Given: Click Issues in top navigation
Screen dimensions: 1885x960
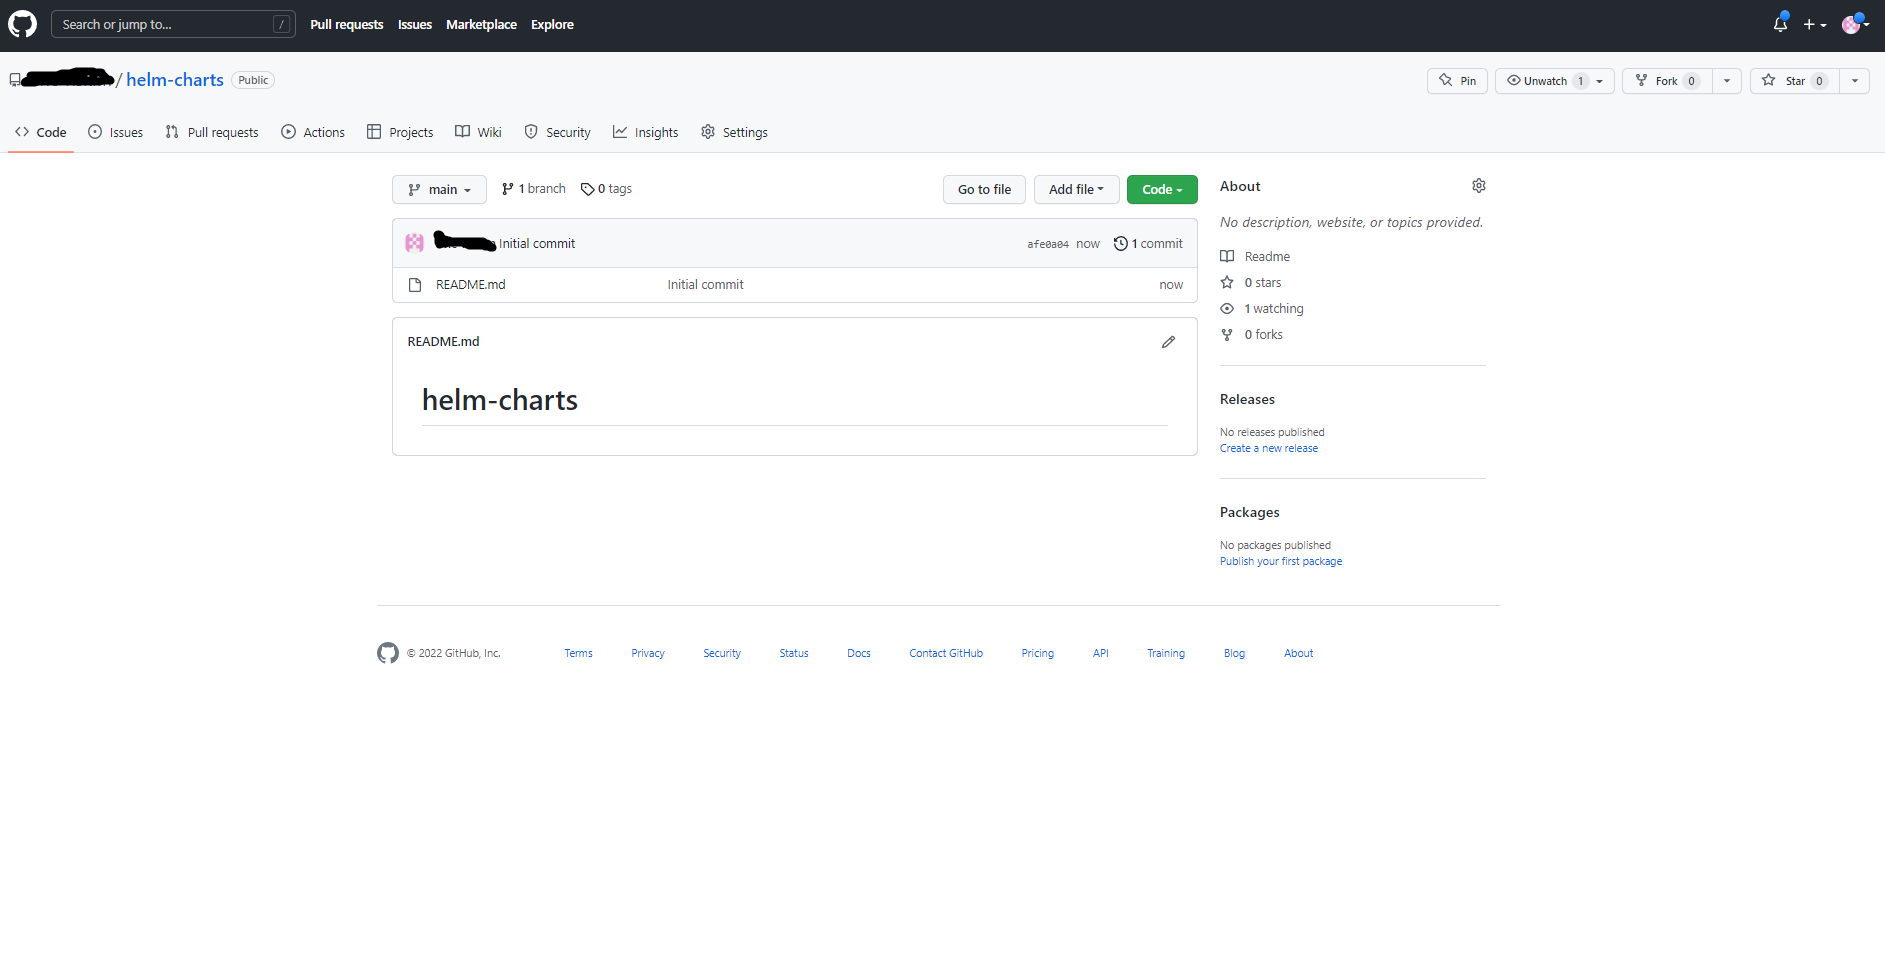Looking at the screenshot, I should 414,24.
